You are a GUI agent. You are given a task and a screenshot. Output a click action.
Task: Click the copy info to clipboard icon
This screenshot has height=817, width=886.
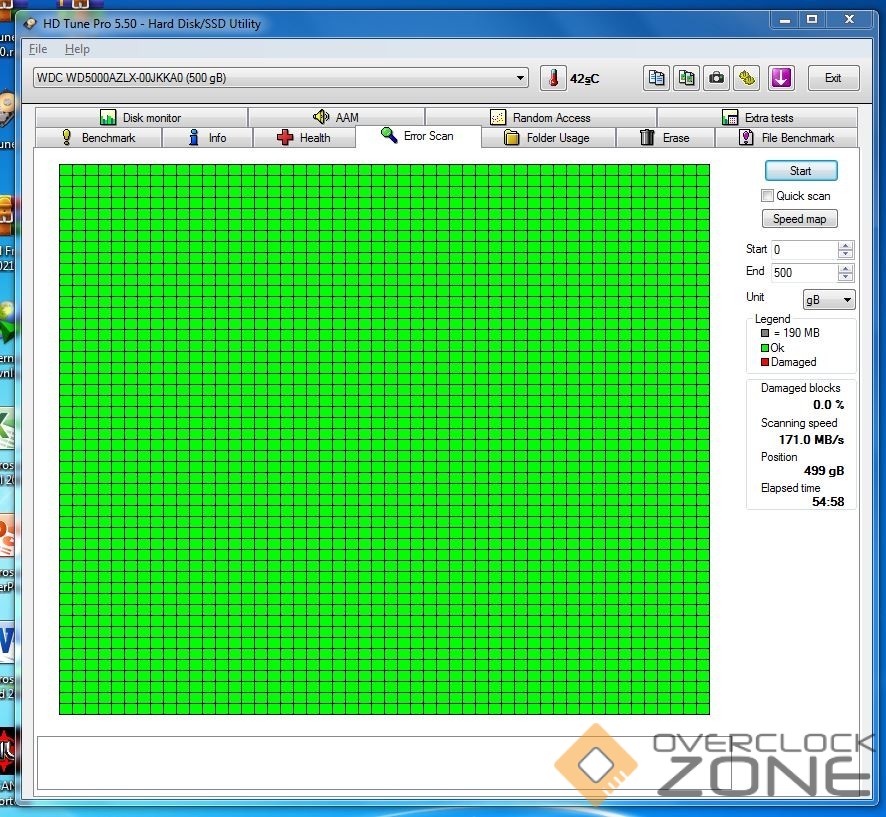point(656,78)
